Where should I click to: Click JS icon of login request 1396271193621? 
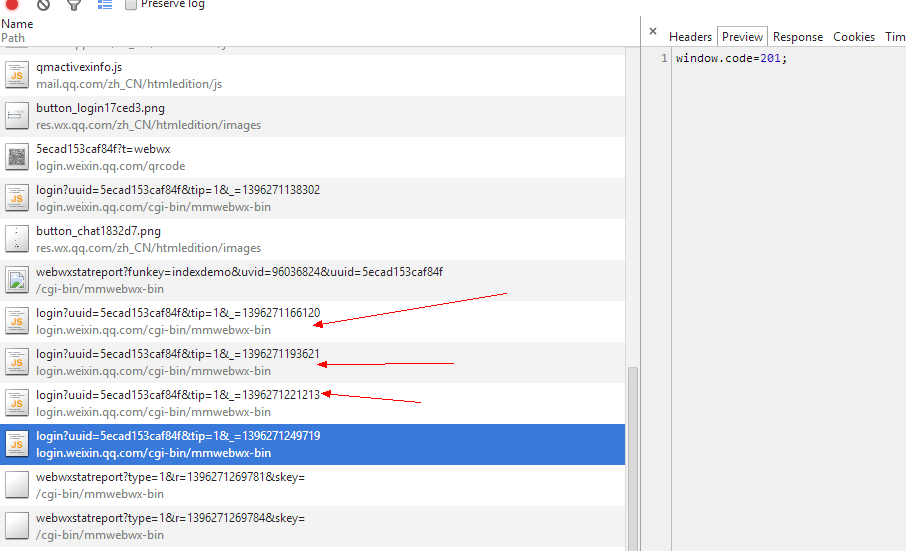pos(17,362)
